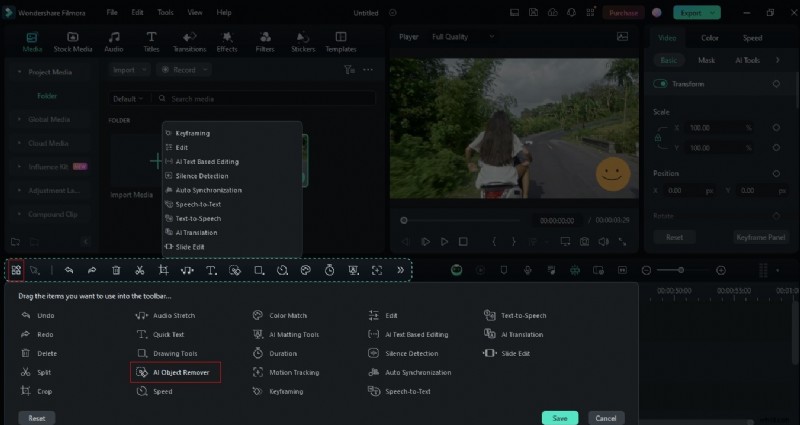Click the customize toolbar grid icon
The height and width of the screenshot is (425, 800).
tap(16, 270)
